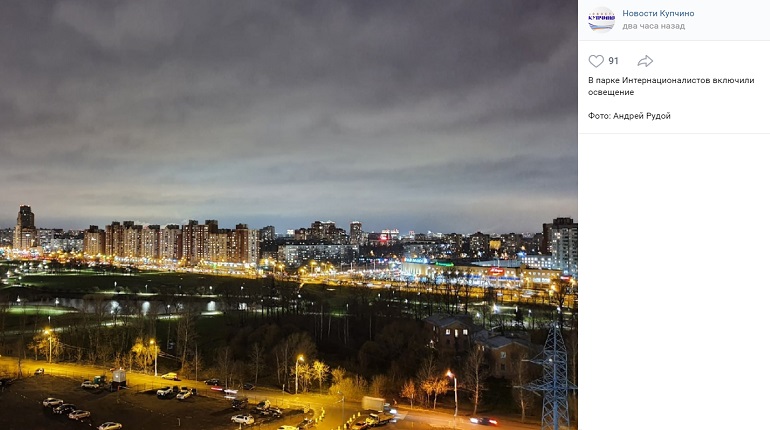Screen dimensions: 770x430
Task: Click the photo credit 'Фото: Андрей Рудой'
Action: 629,116
